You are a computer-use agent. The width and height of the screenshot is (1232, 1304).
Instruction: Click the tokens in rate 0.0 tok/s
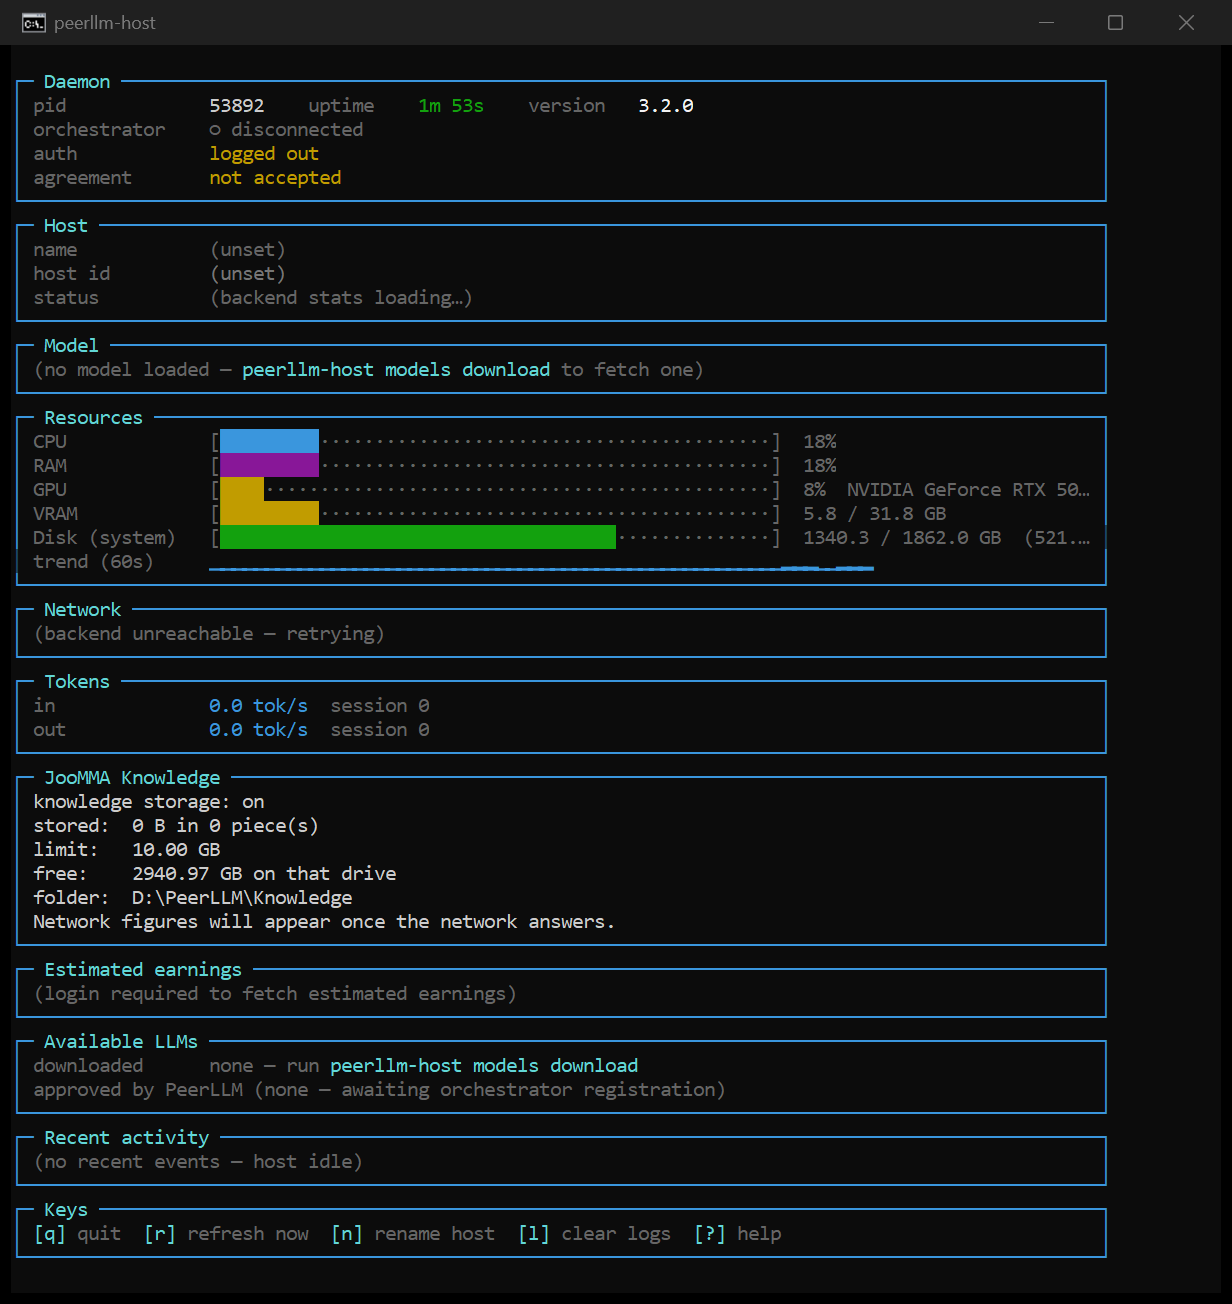pyautogui.click(x=259, y=706)
